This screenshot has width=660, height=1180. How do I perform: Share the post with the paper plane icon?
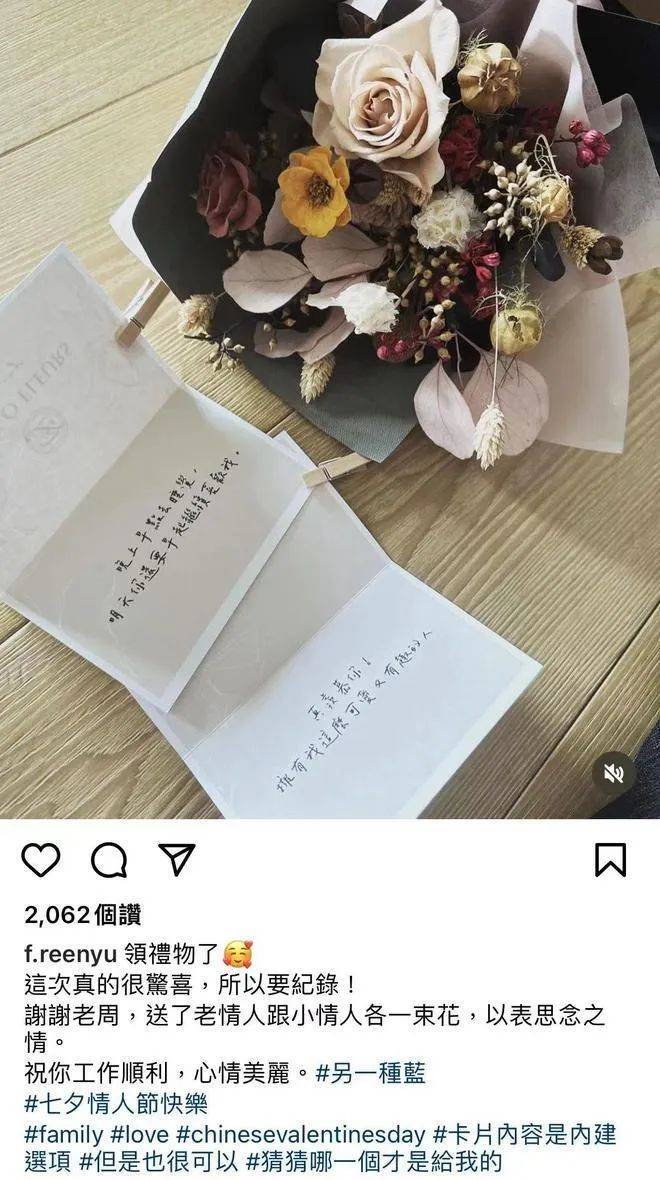coord(177,859)
